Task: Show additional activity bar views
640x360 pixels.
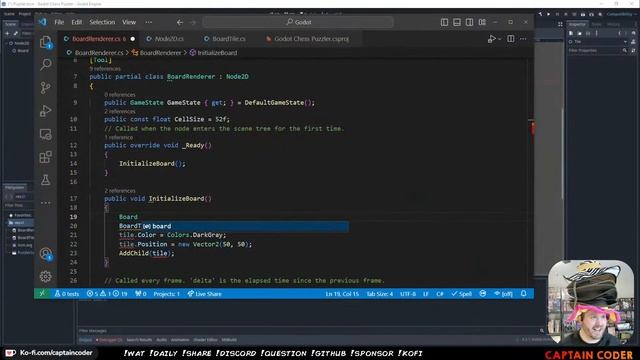Action: 46,202
